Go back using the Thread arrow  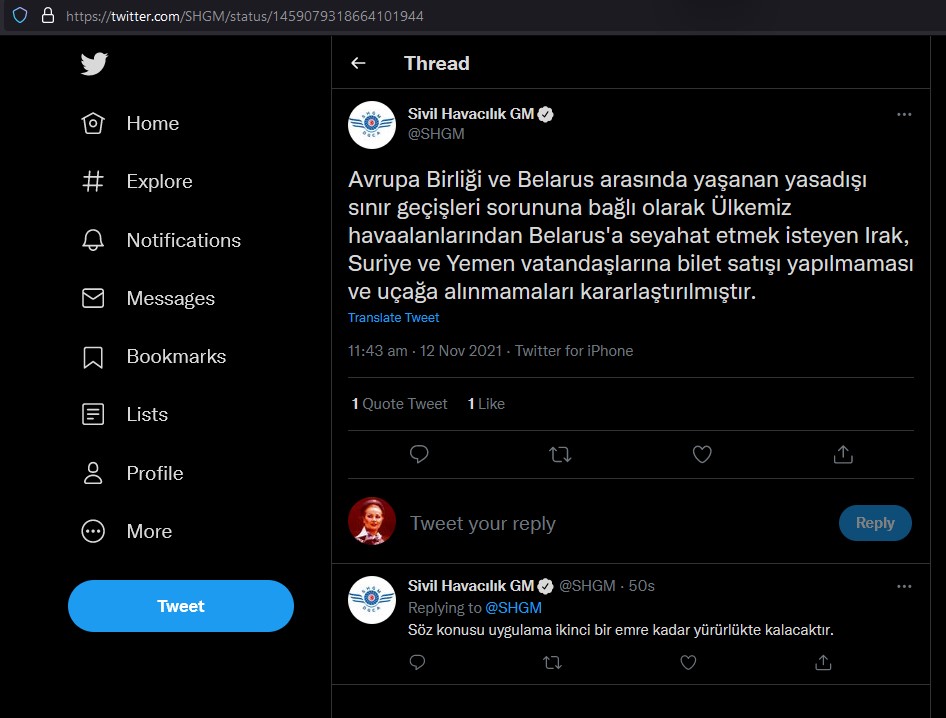(x=358, y=63)
